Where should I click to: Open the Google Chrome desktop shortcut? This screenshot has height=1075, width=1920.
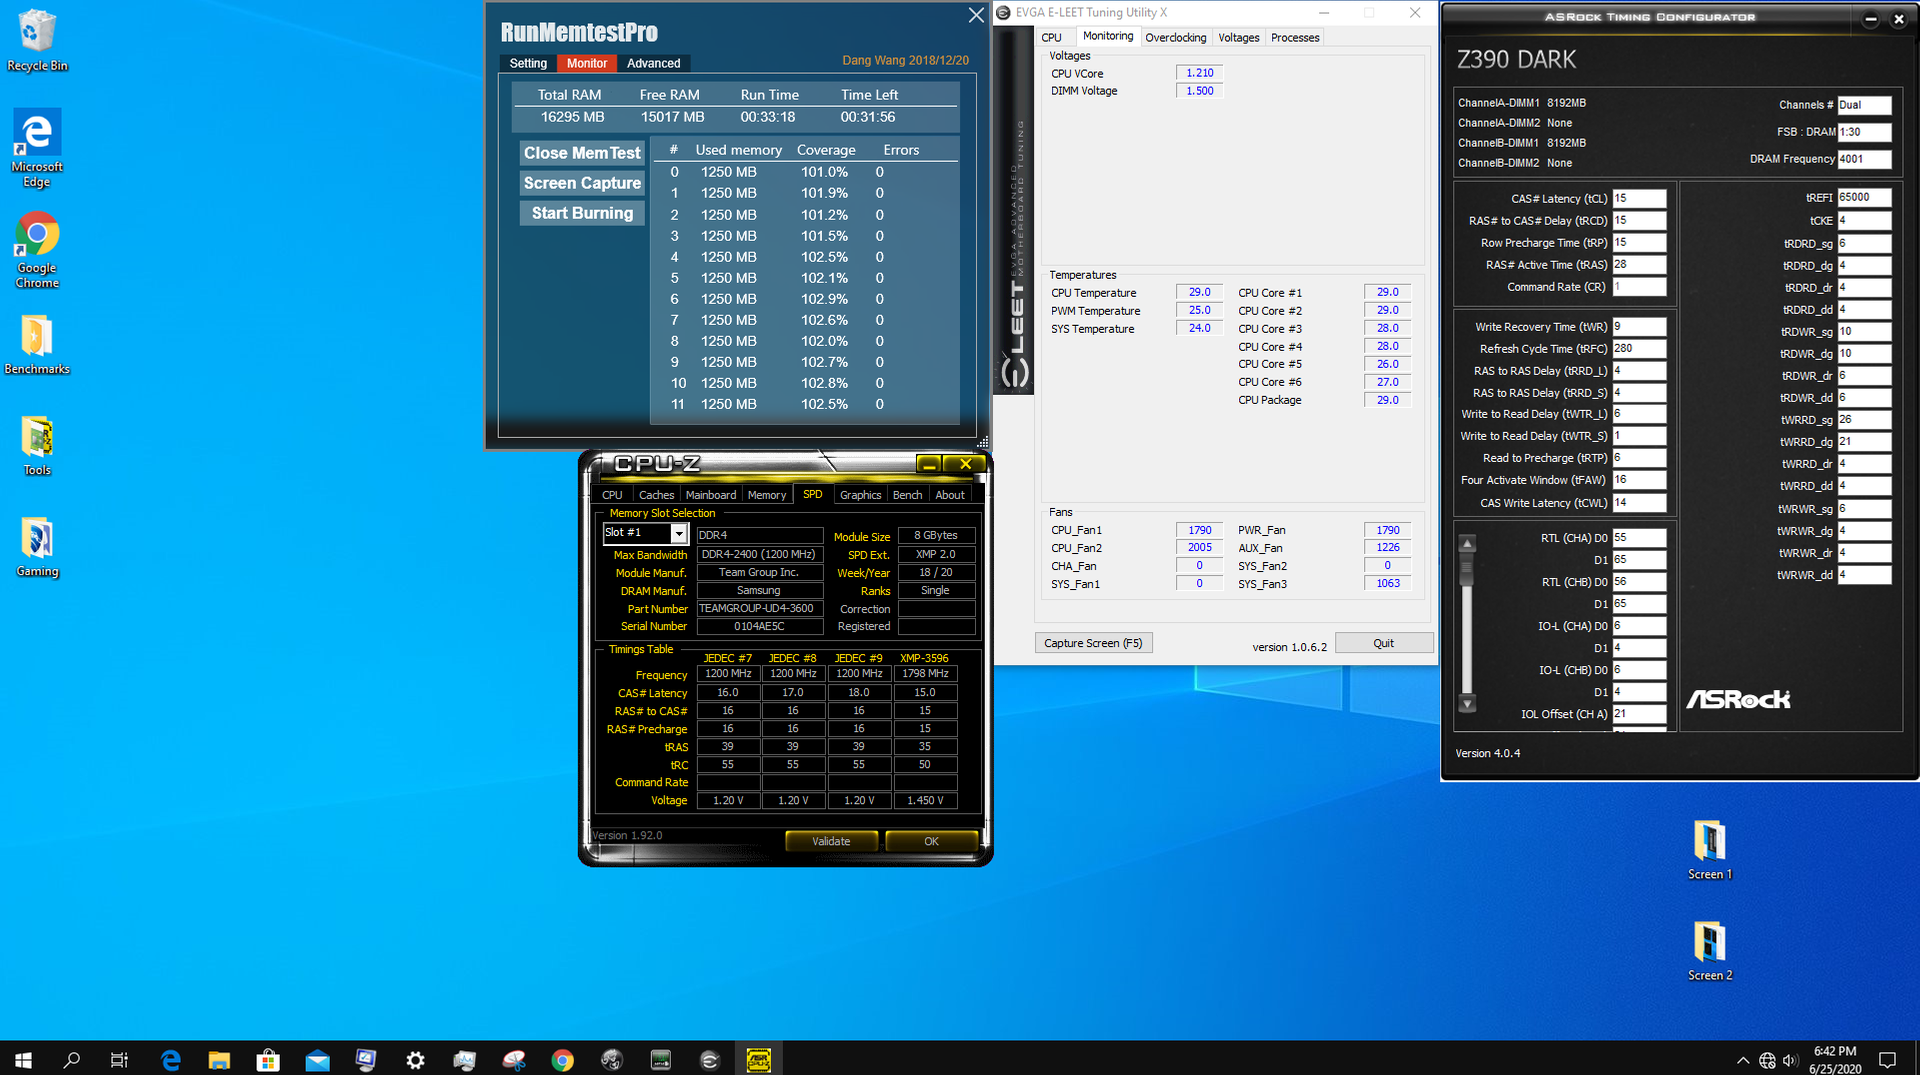point(37,250)
